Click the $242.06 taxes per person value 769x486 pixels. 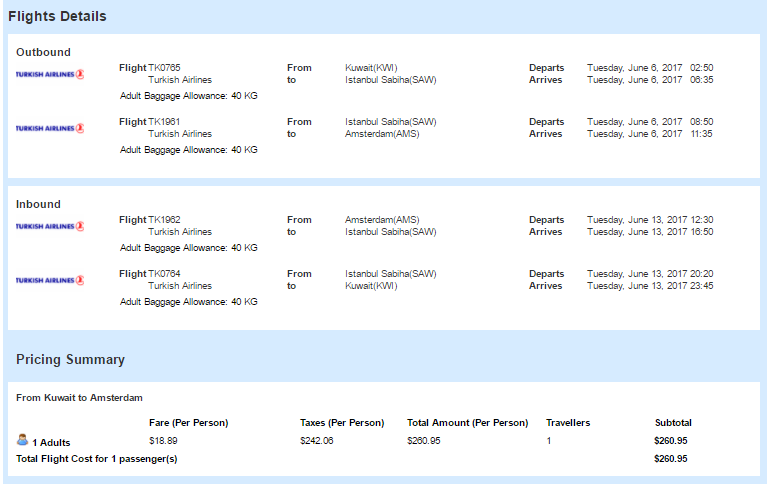click(x=316, y=442)
